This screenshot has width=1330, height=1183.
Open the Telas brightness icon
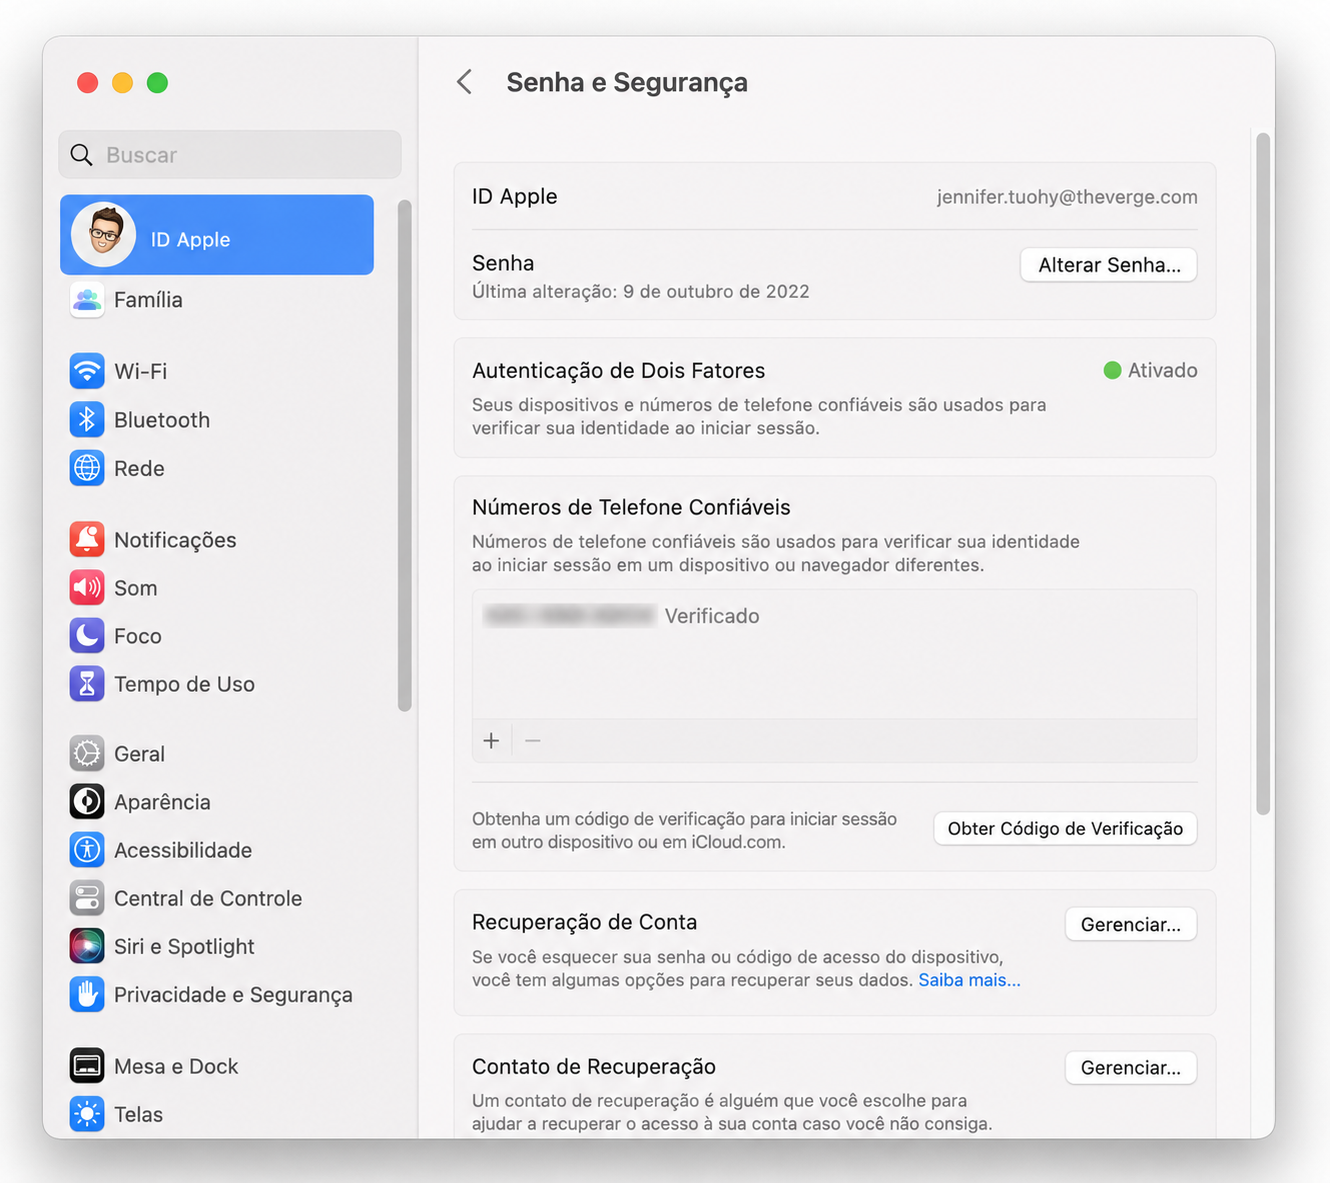coord(87,1113)
